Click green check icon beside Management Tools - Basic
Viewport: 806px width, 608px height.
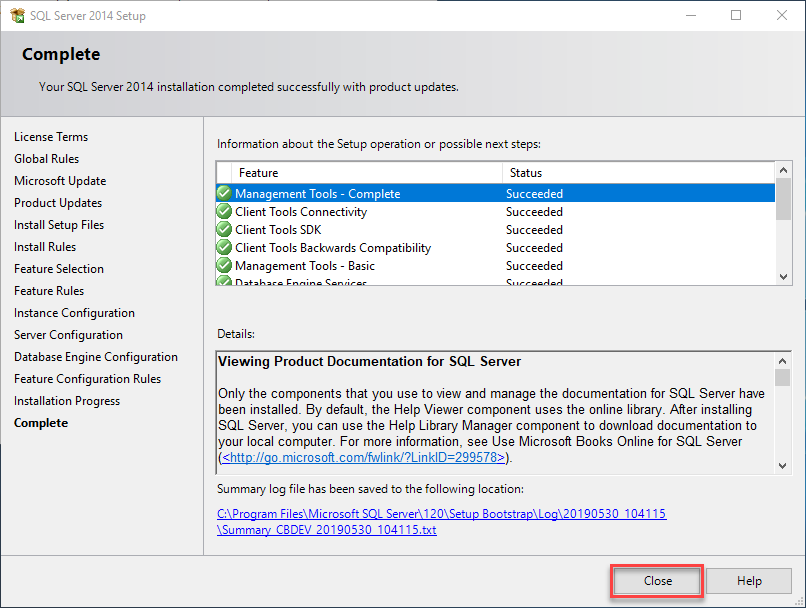(224, 265)
